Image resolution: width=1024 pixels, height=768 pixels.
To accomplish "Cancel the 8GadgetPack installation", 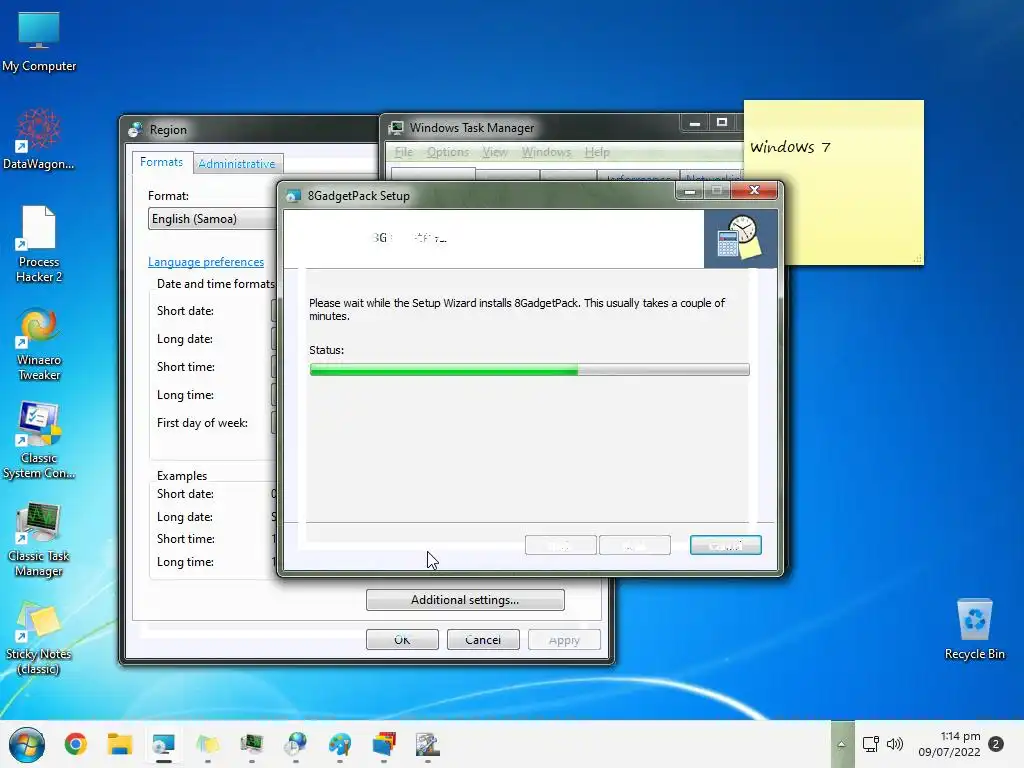I will (726, 545).
